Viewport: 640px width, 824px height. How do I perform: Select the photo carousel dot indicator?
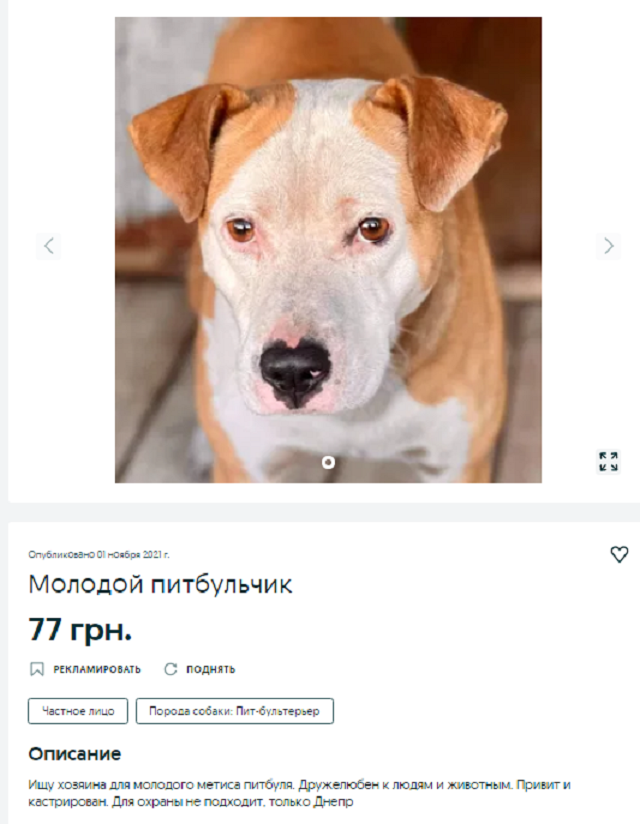pyautogui.click(x=328, y=462)
